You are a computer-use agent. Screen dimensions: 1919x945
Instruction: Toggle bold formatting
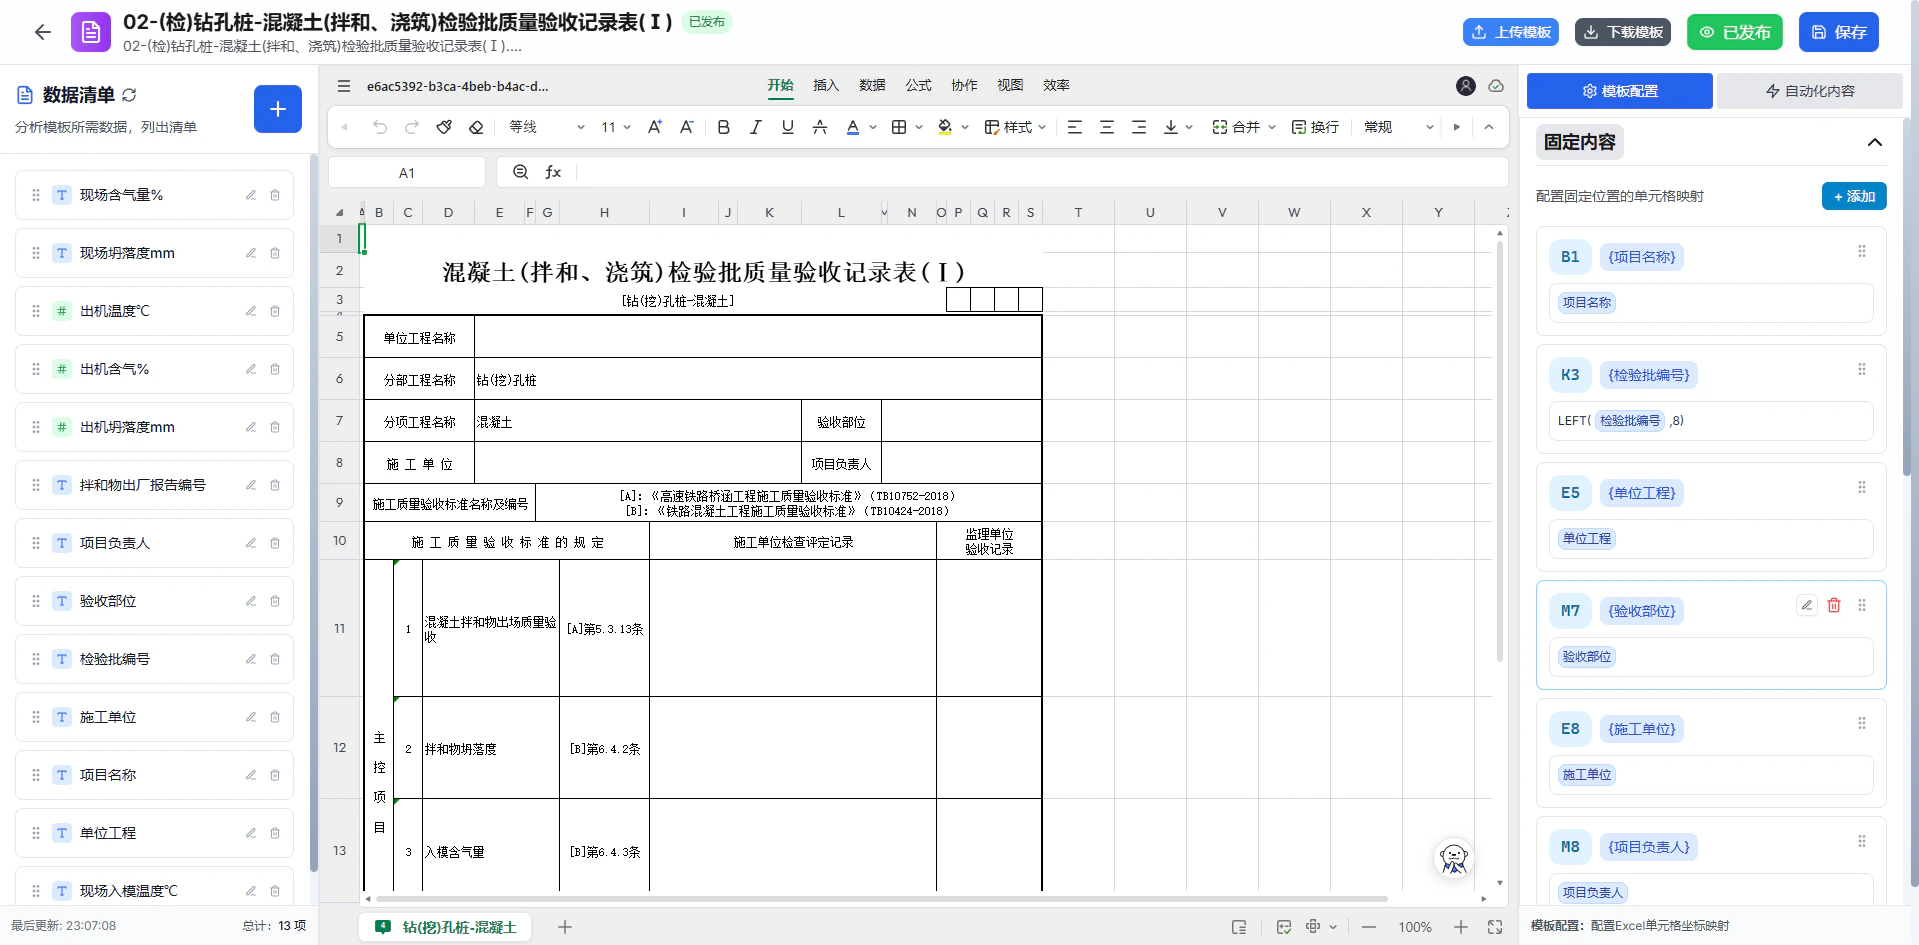[724, 127]
